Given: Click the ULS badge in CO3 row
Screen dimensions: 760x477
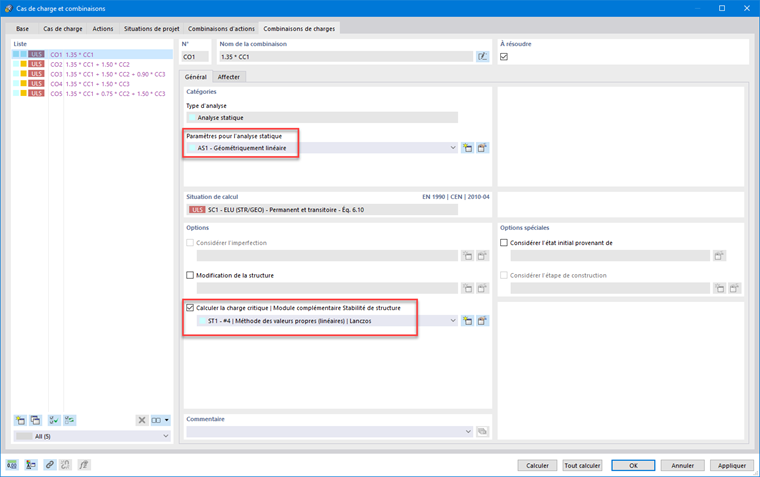Looking at the screenshot, I should (x=36, y=74).
